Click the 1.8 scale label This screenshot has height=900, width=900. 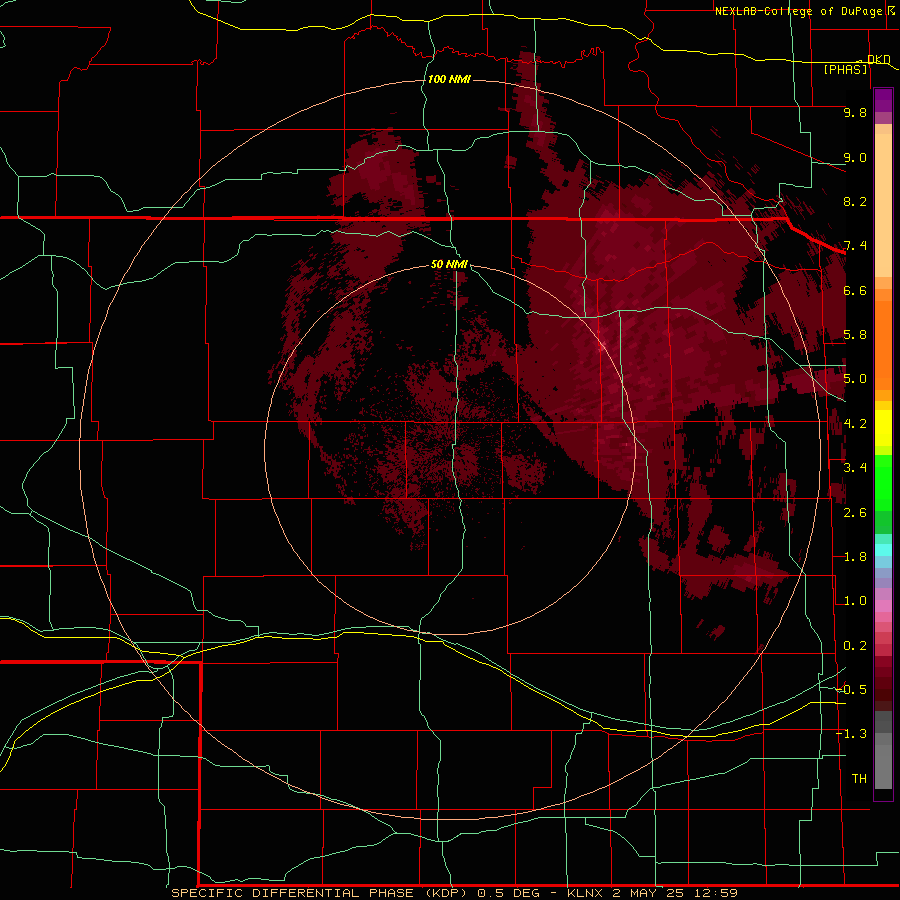pos(855,557)
